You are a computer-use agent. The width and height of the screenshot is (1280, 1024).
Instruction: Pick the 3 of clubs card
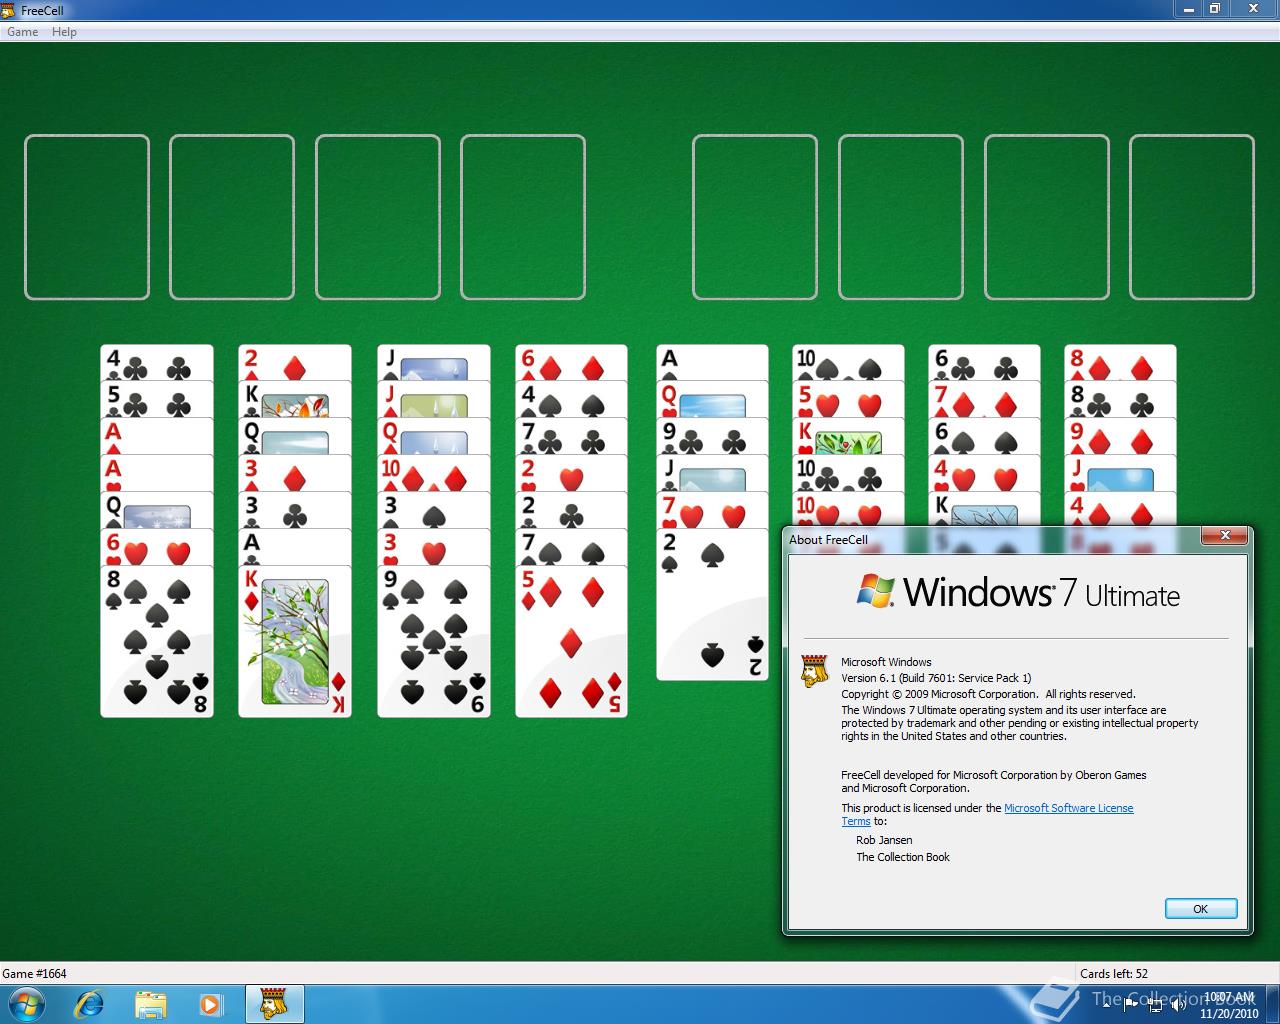tap(295, 511)
